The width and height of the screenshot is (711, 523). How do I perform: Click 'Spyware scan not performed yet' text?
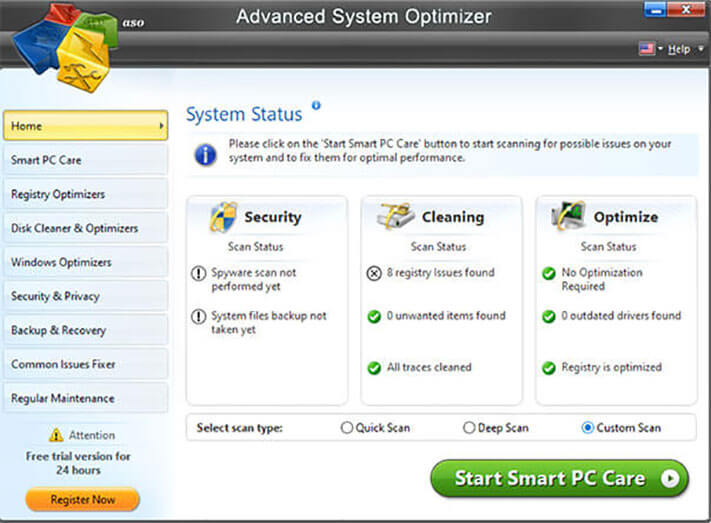pyautogui.click(x=253, y=279)
